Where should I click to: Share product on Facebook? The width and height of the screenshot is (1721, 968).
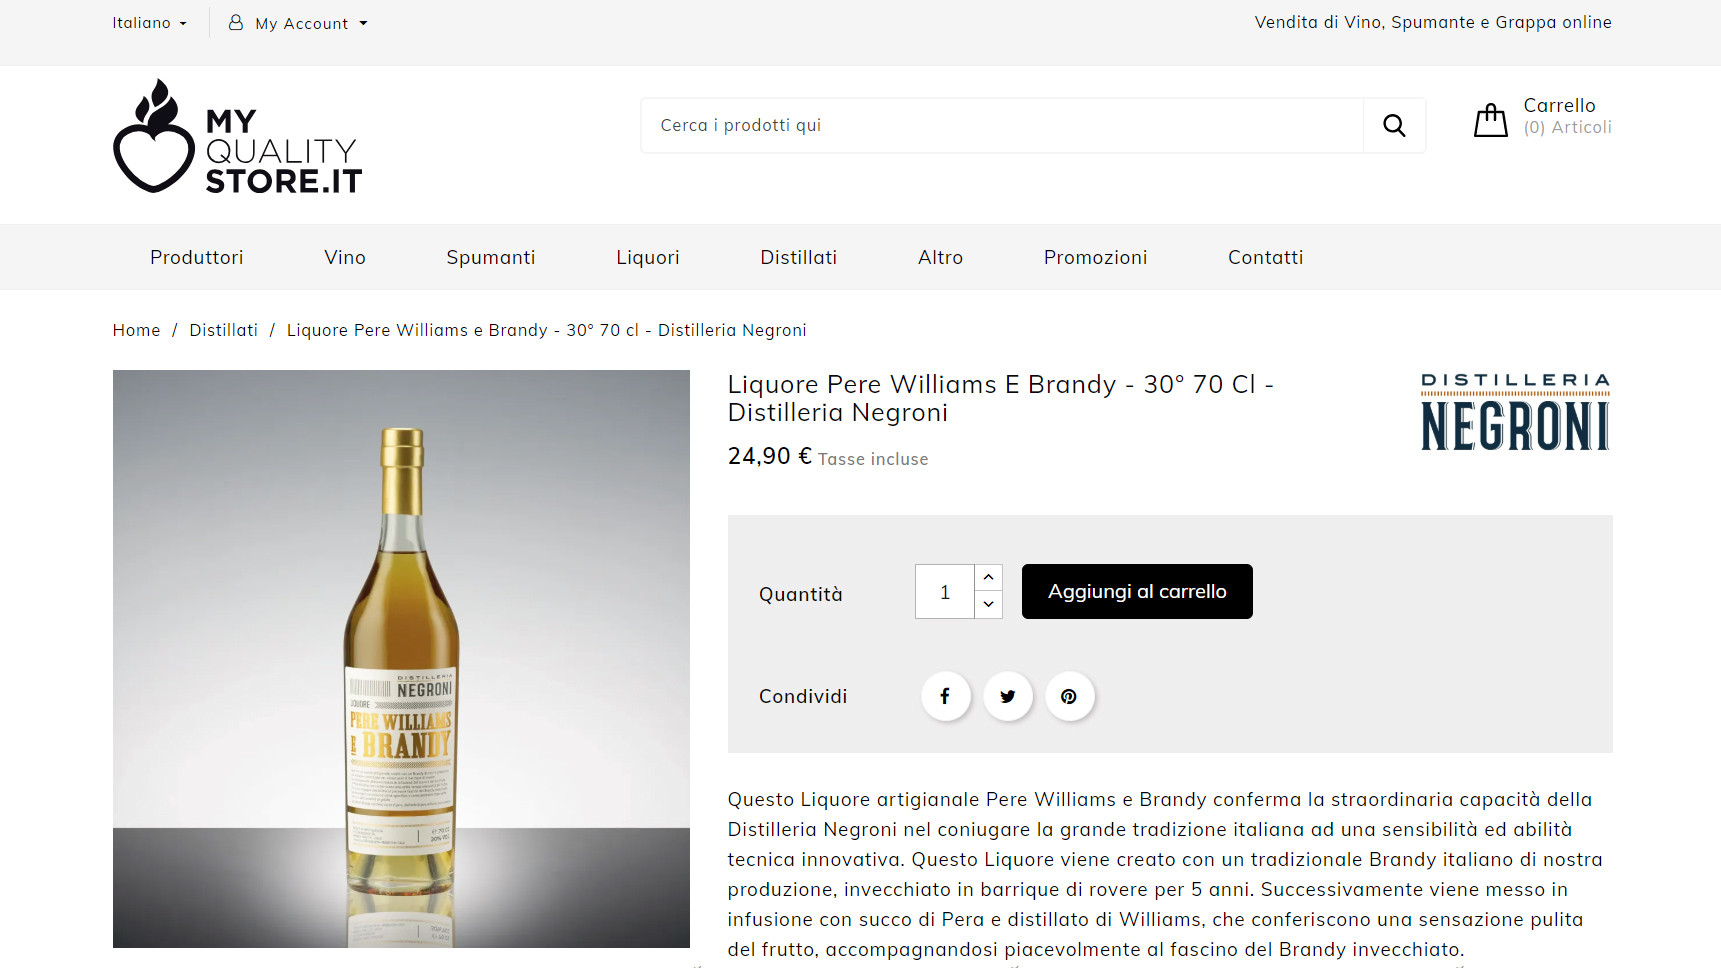click(x=945, y=696)
